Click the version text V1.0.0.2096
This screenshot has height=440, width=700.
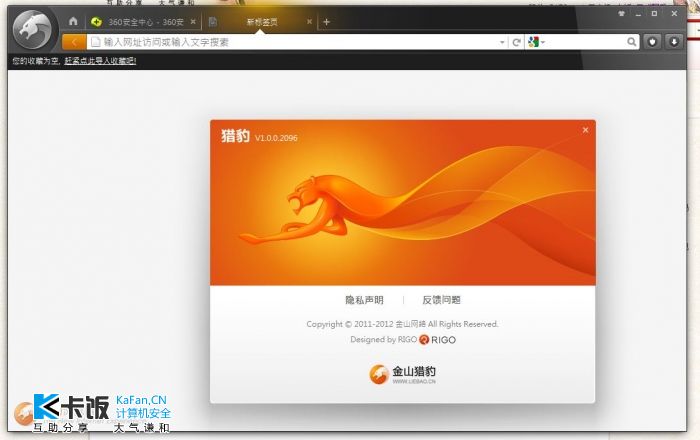pyautogui.click(x=276, y=138)
